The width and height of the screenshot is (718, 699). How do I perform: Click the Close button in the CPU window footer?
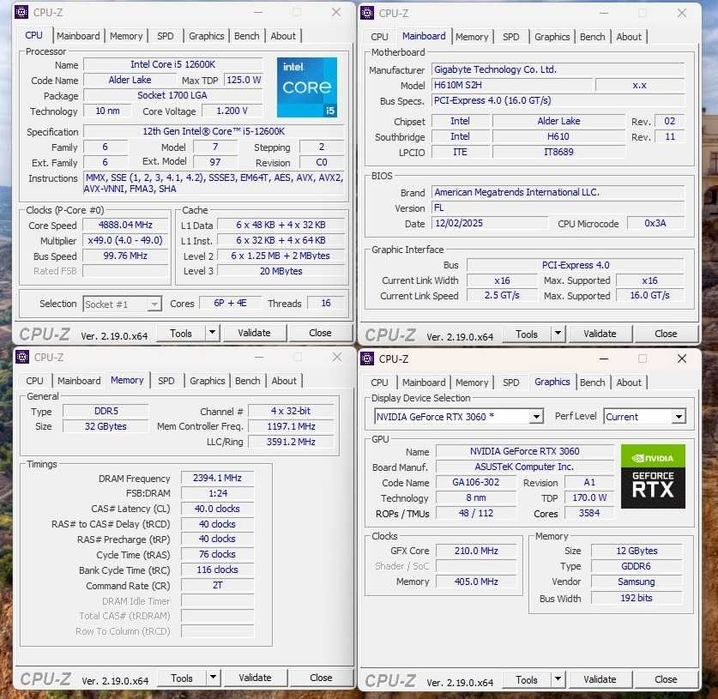(x=320, y=333)
